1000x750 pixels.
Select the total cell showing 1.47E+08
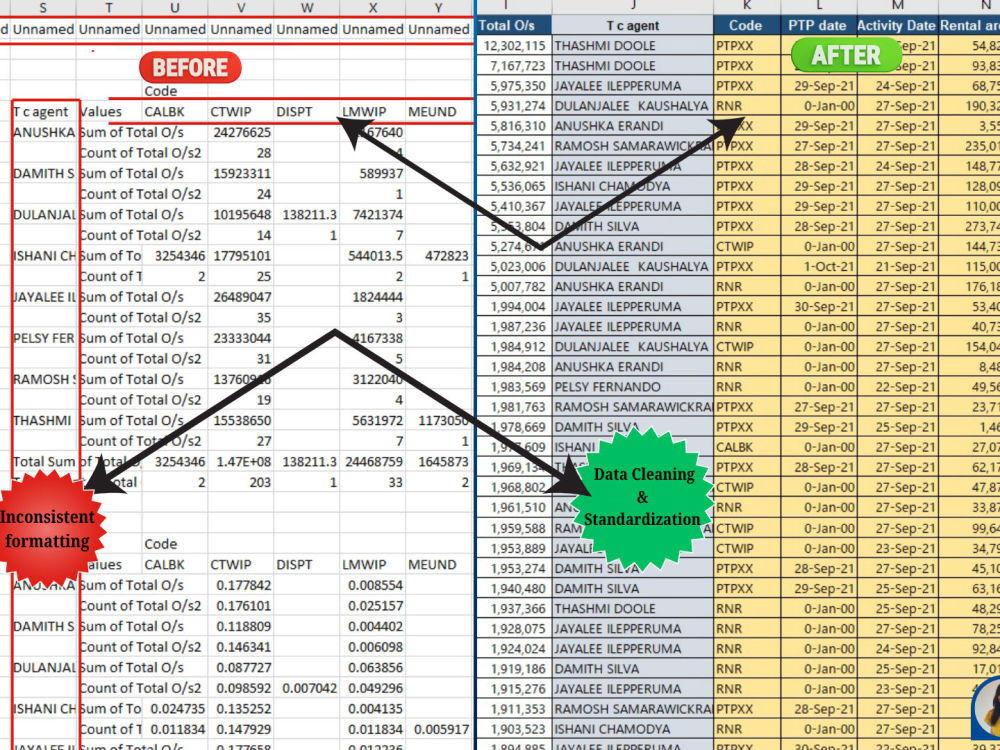tap(242, 461)
